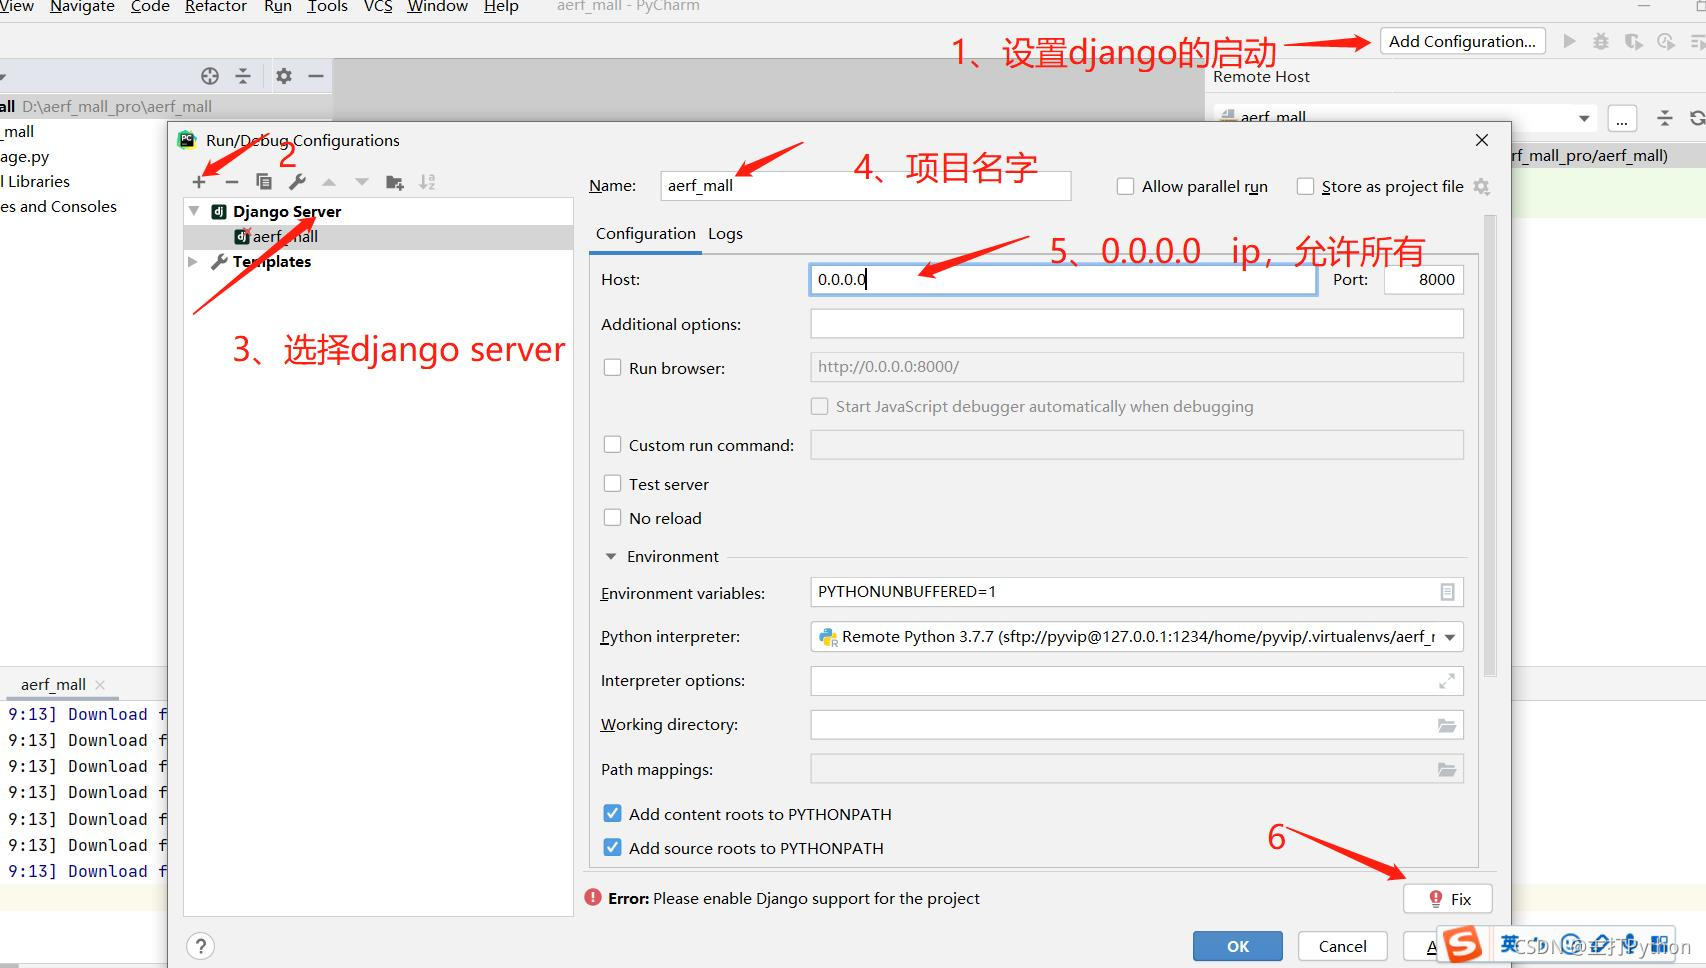1706x968 pixels.
Task: Click Sogou input method tray icon
Action: point(1462,944)
